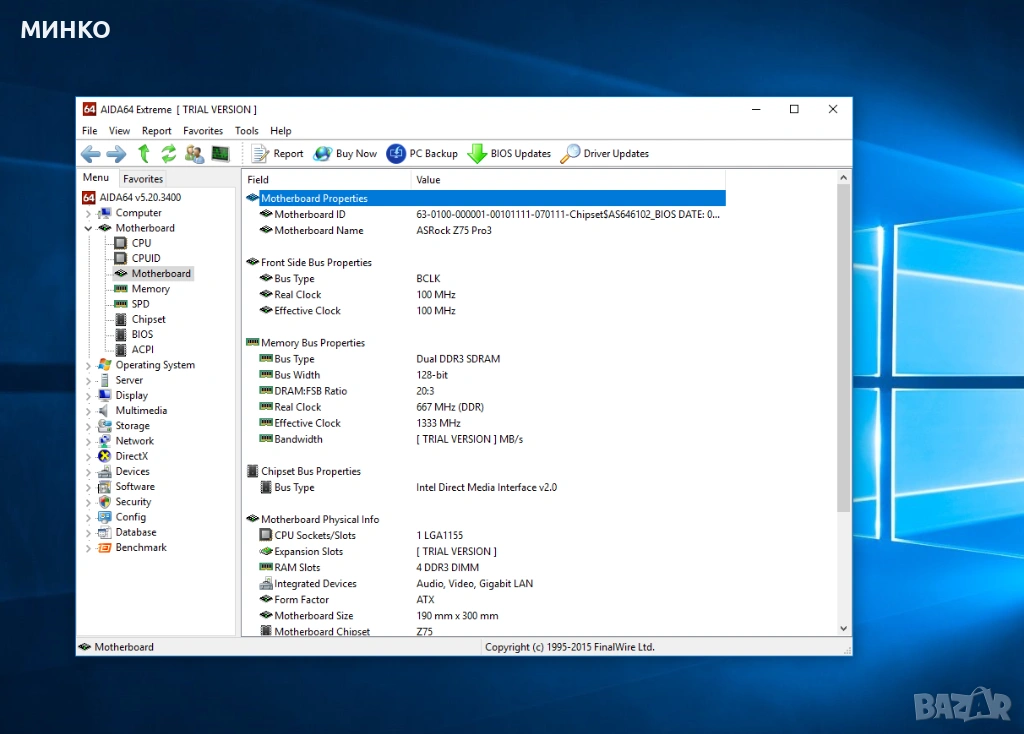This screenshot has width=1024, height=734.
Task: Click the Forward navigation arrow
Action: tap(116, 154)
